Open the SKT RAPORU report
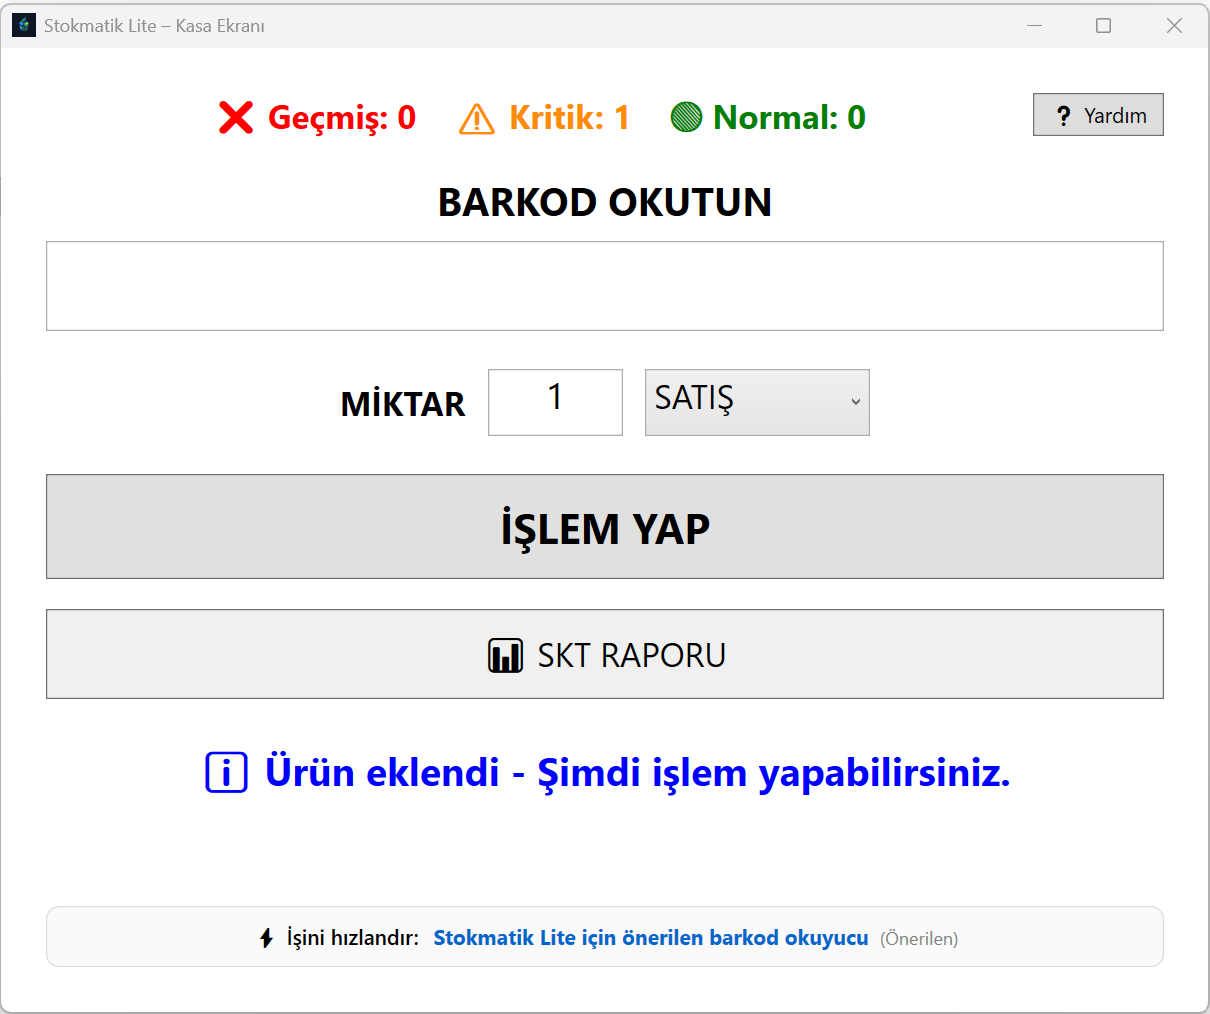1210x1014 pixels. 605,654
